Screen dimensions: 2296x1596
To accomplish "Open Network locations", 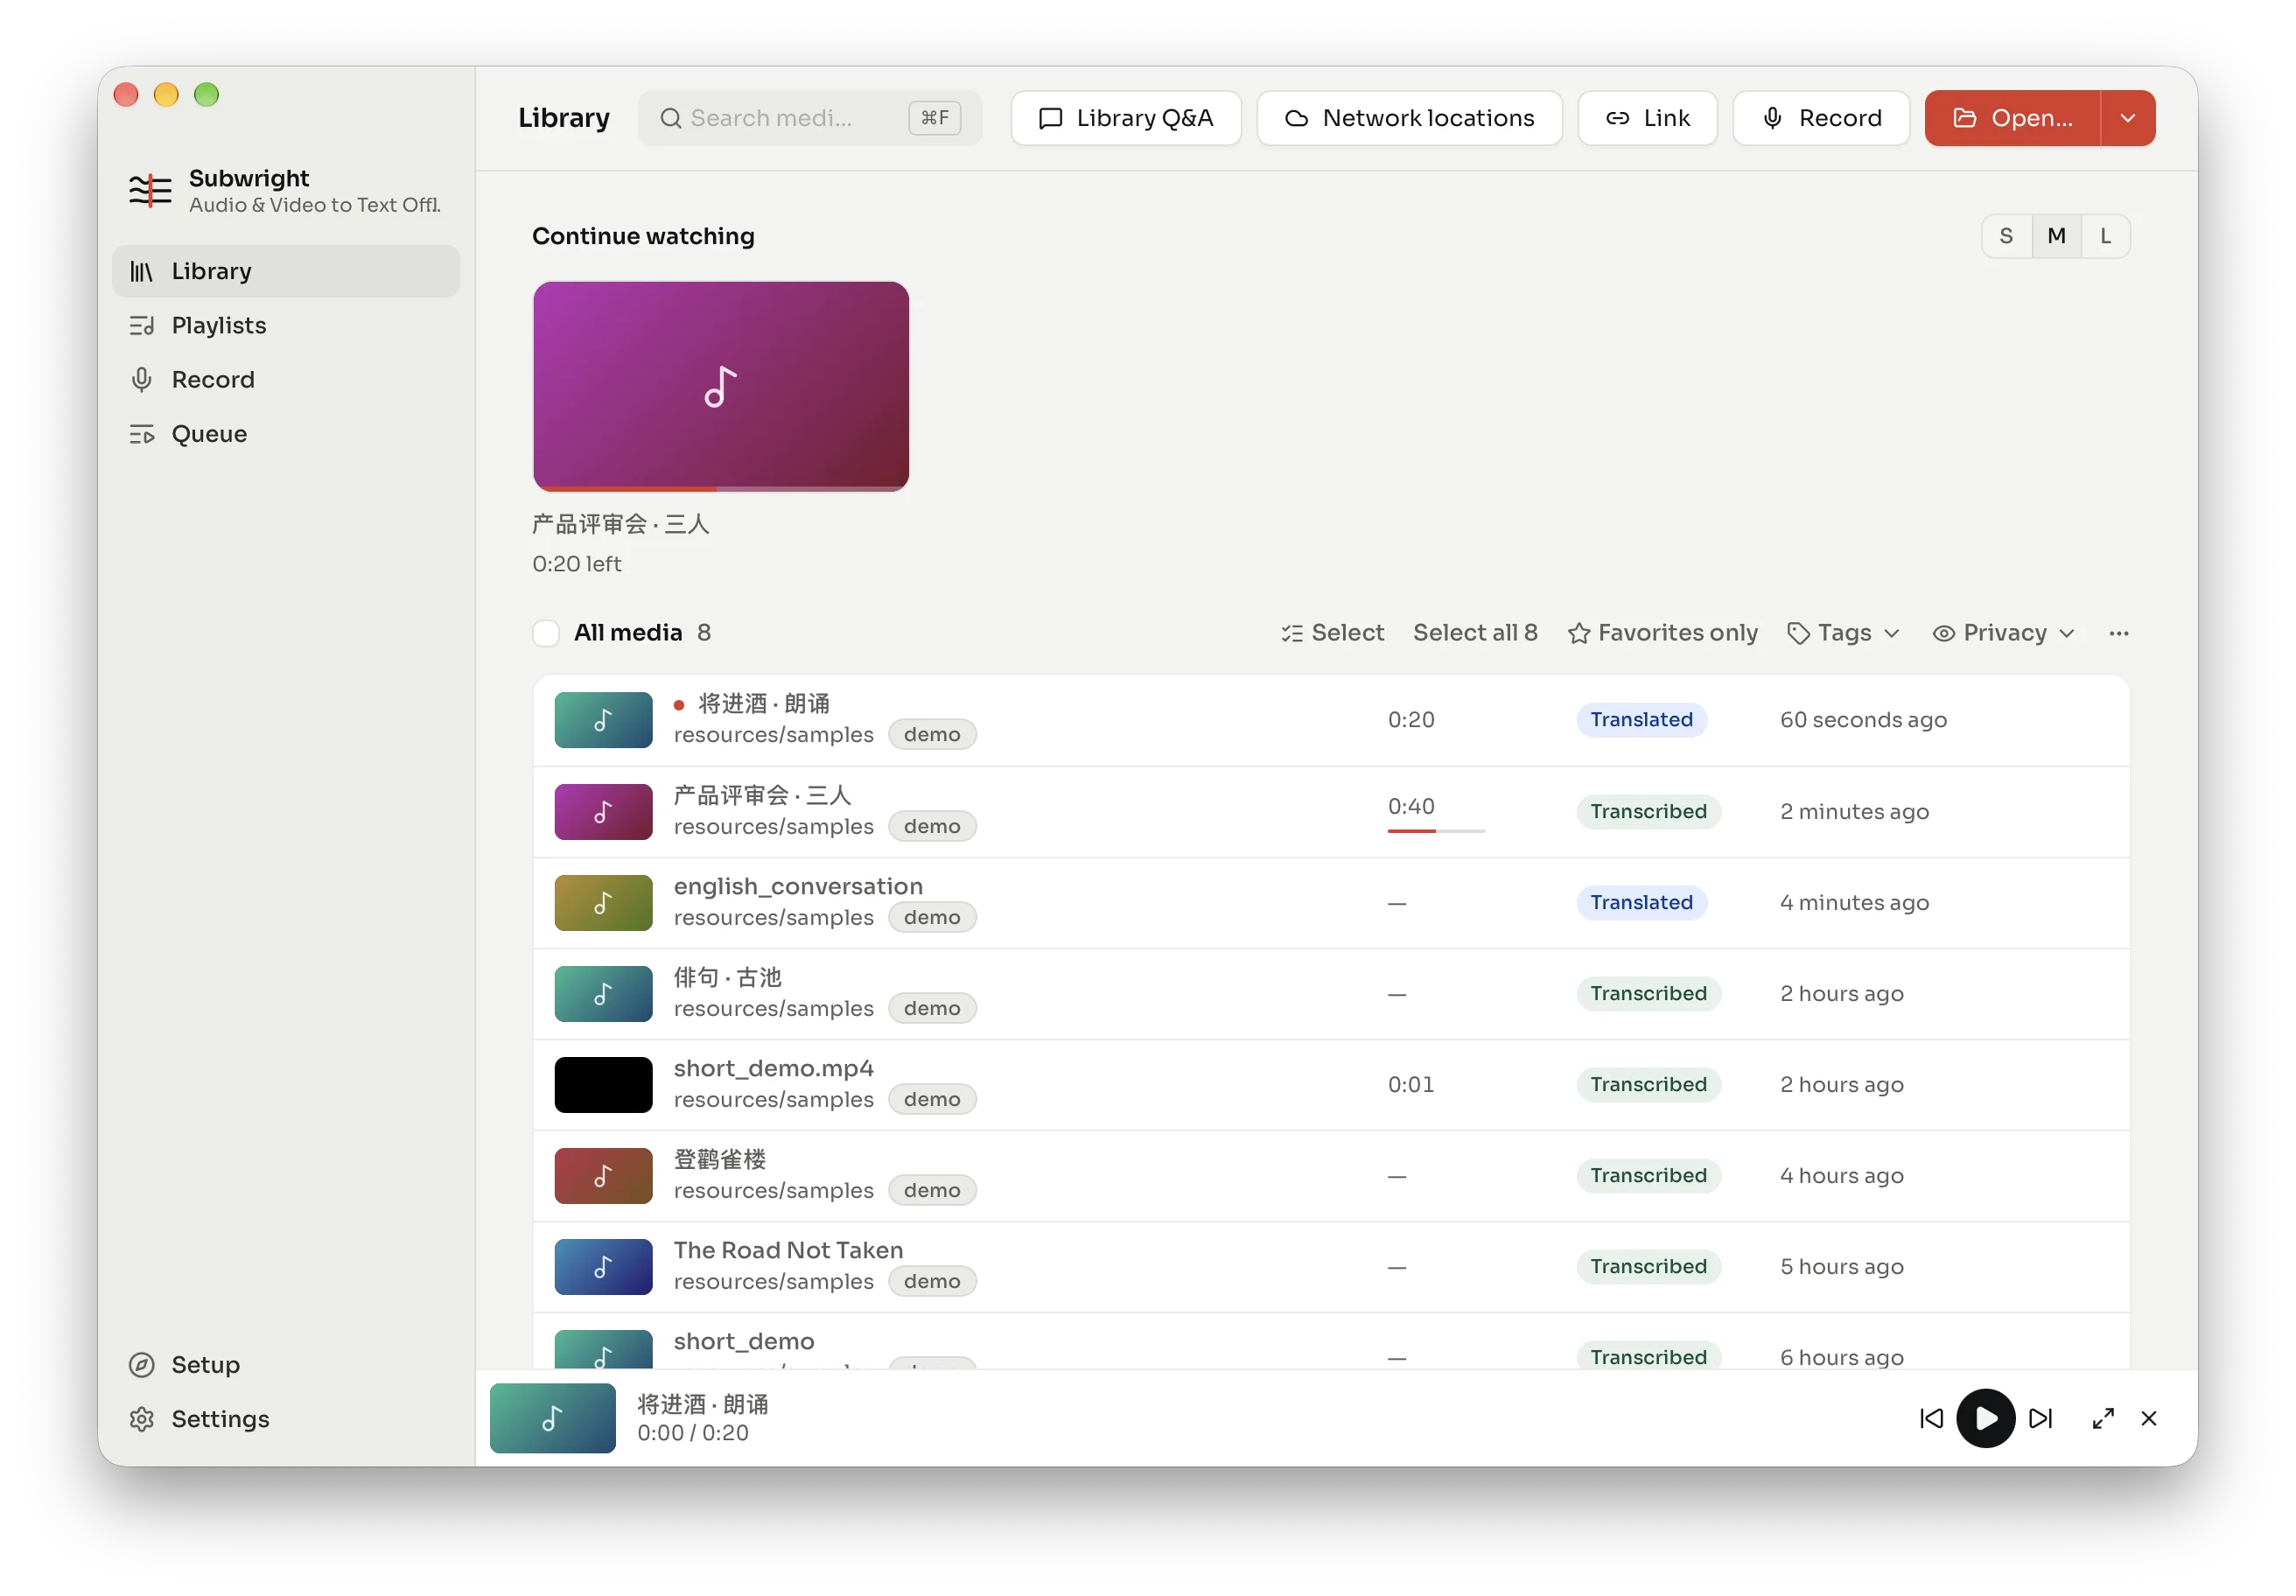I will point(1409,118).
